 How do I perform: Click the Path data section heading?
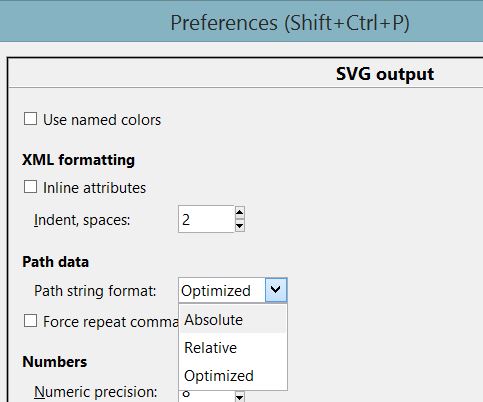tap(55, 262)
